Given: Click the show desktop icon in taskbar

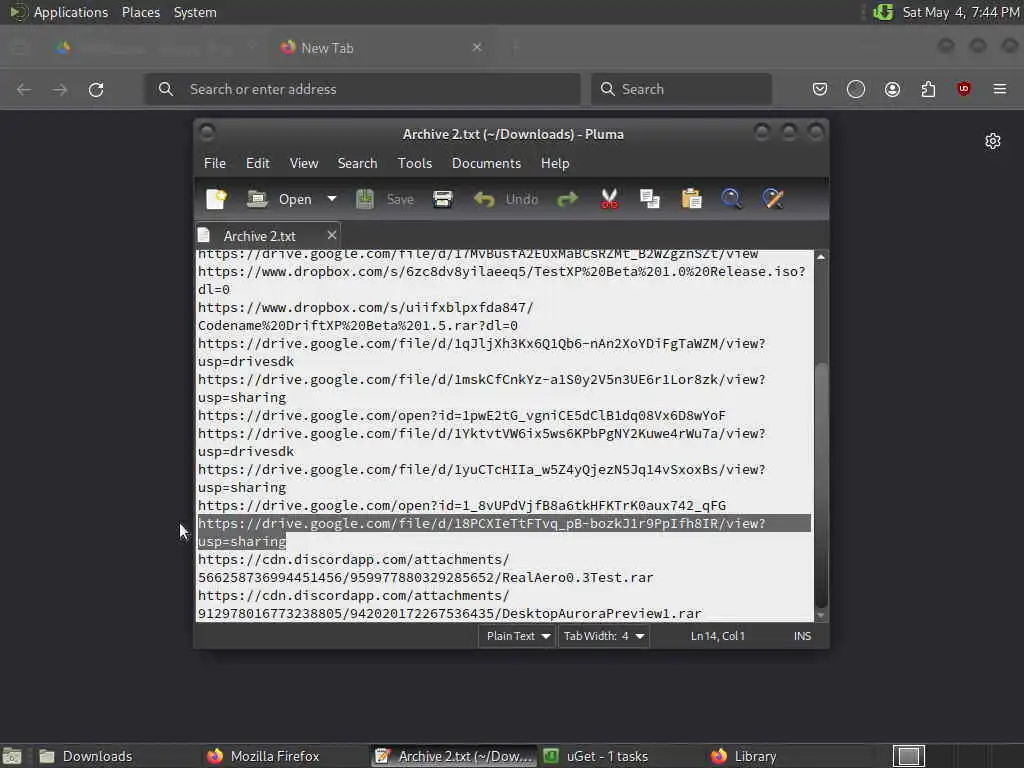Looking at the screenshot, I should pos(12,756).
